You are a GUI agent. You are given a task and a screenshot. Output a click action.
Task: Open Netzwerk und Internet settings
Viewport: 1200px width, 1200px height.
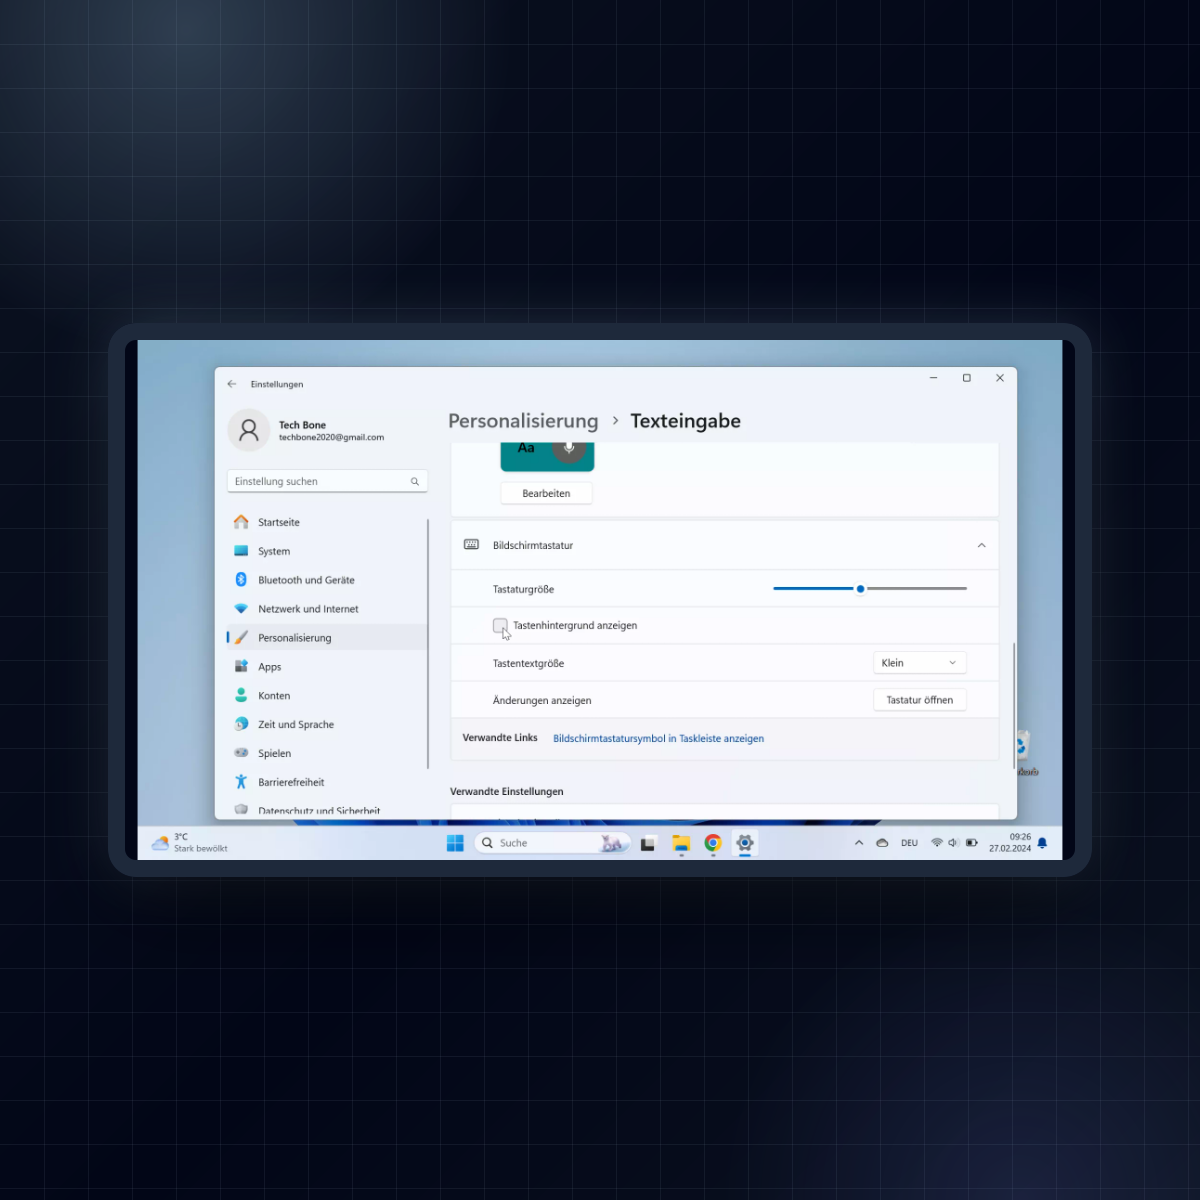click(308, 609)
